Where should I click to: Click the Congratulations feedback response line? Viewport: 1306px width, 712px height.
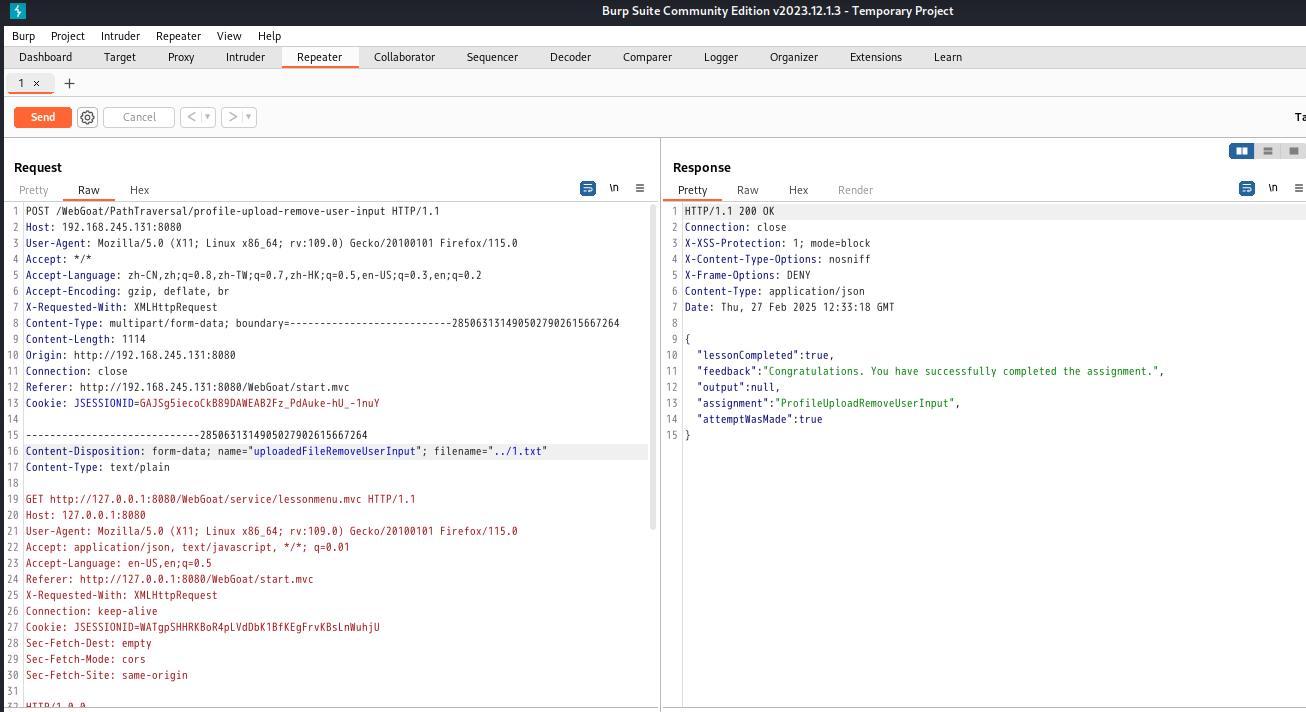click(931, 371)
